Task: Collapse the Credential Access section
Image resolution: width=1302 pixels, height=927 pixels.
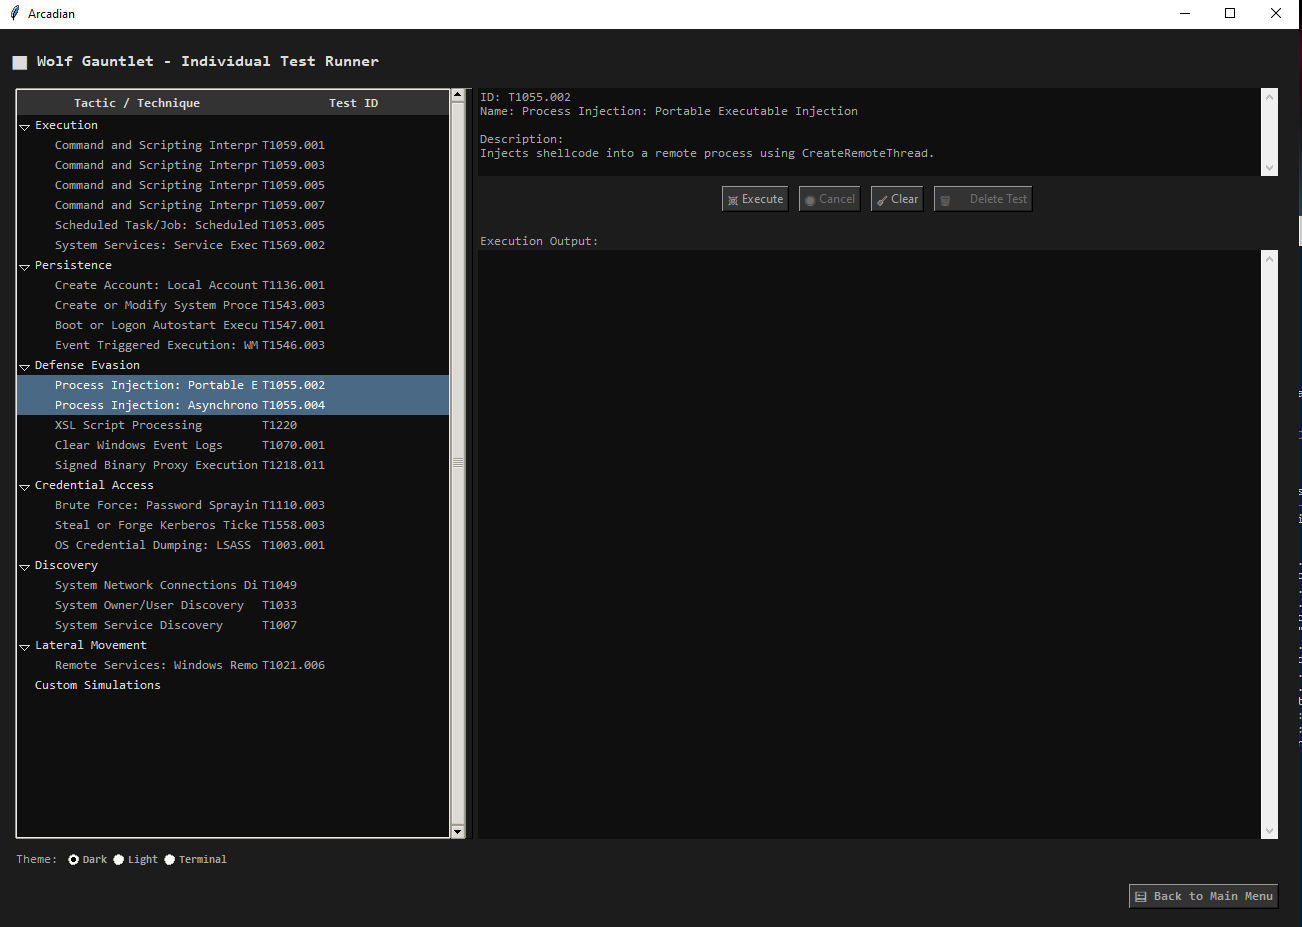Action: 25,487
